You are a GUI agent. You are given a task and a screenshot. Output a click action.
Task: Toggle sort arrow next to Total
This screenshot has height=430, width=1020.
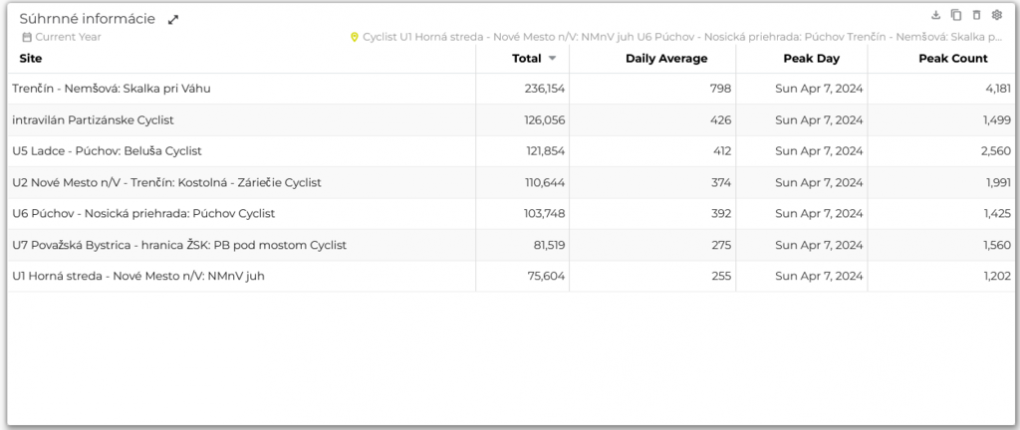[x=552, y=59]
